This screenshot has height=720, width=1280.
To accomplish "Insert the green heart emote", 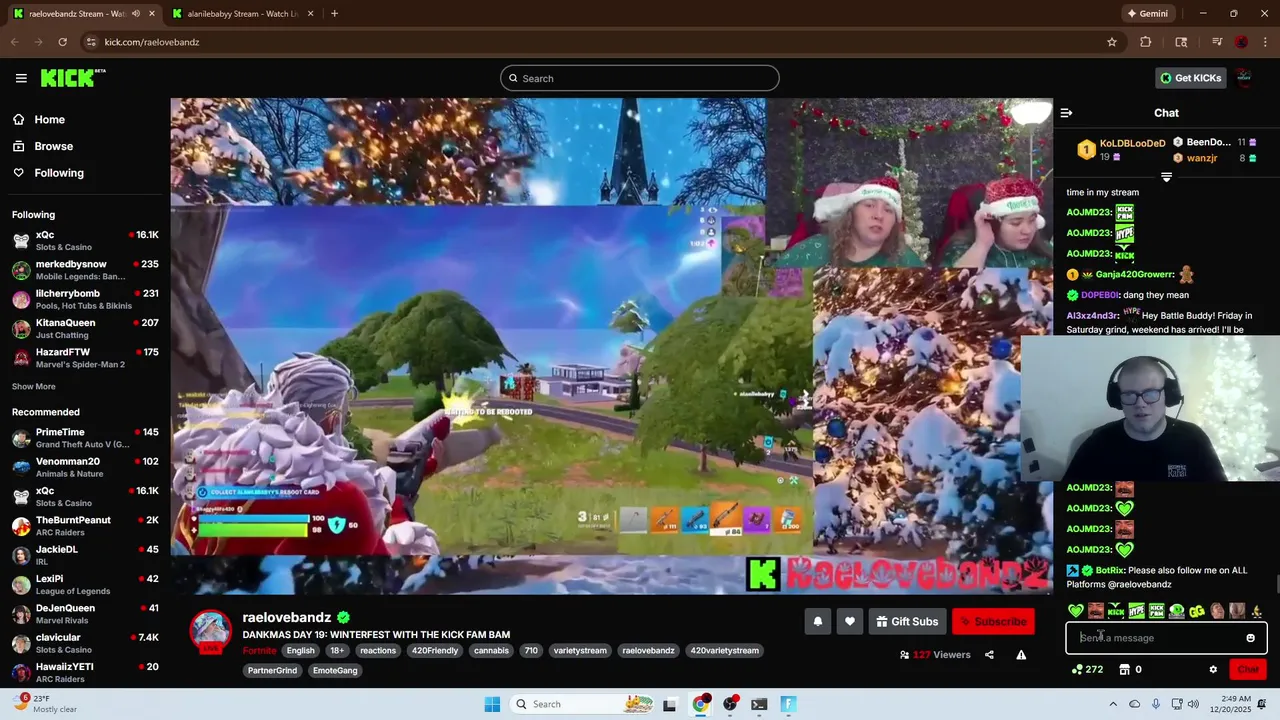I will 1076,611.
